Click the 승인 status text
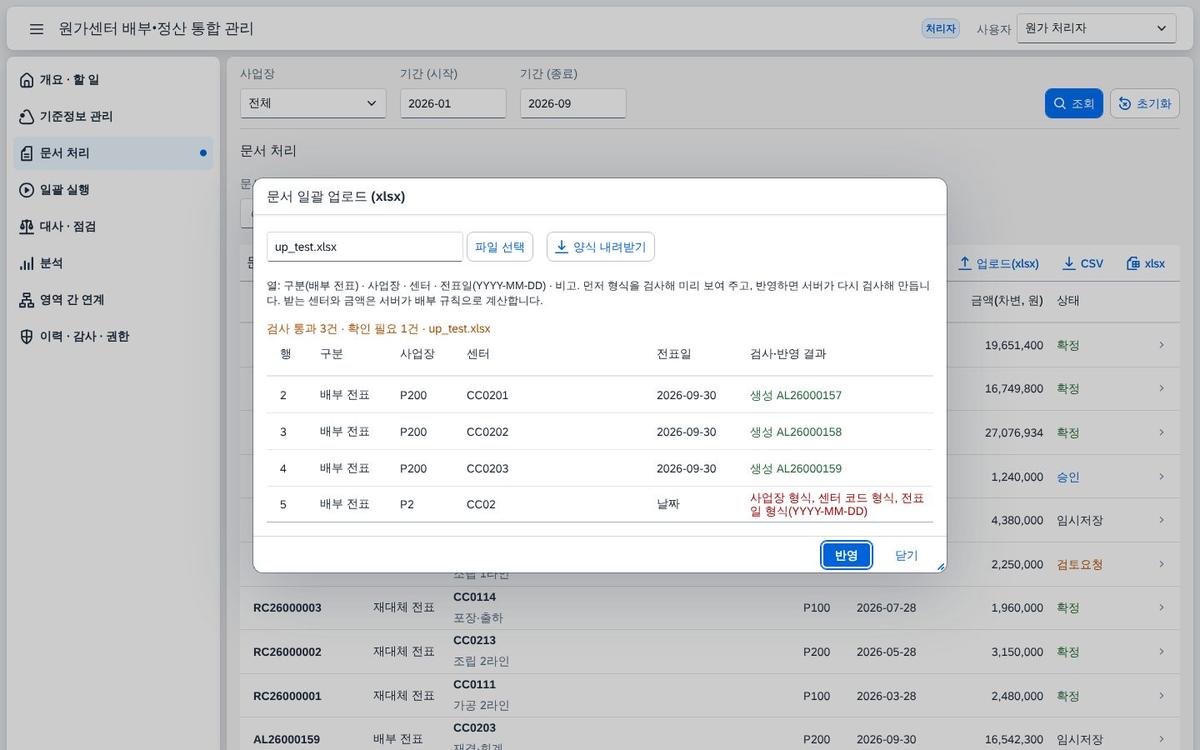1200x750 pixels. point(1068,477)
